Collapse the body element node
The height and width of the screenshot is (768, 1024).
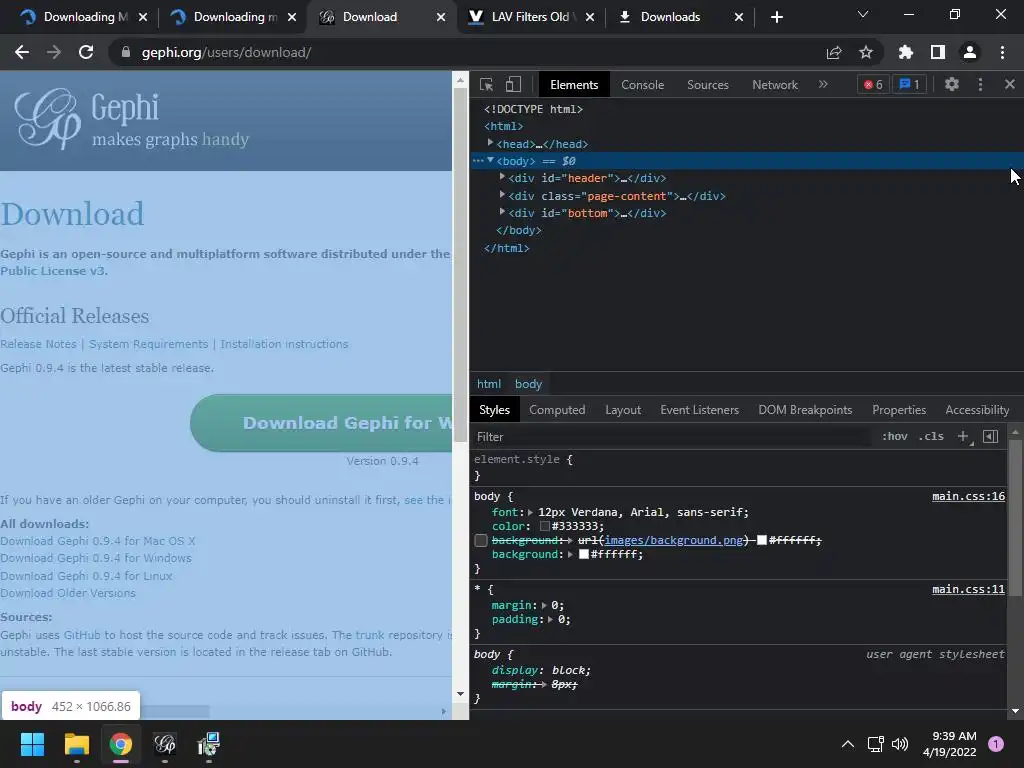490,161
